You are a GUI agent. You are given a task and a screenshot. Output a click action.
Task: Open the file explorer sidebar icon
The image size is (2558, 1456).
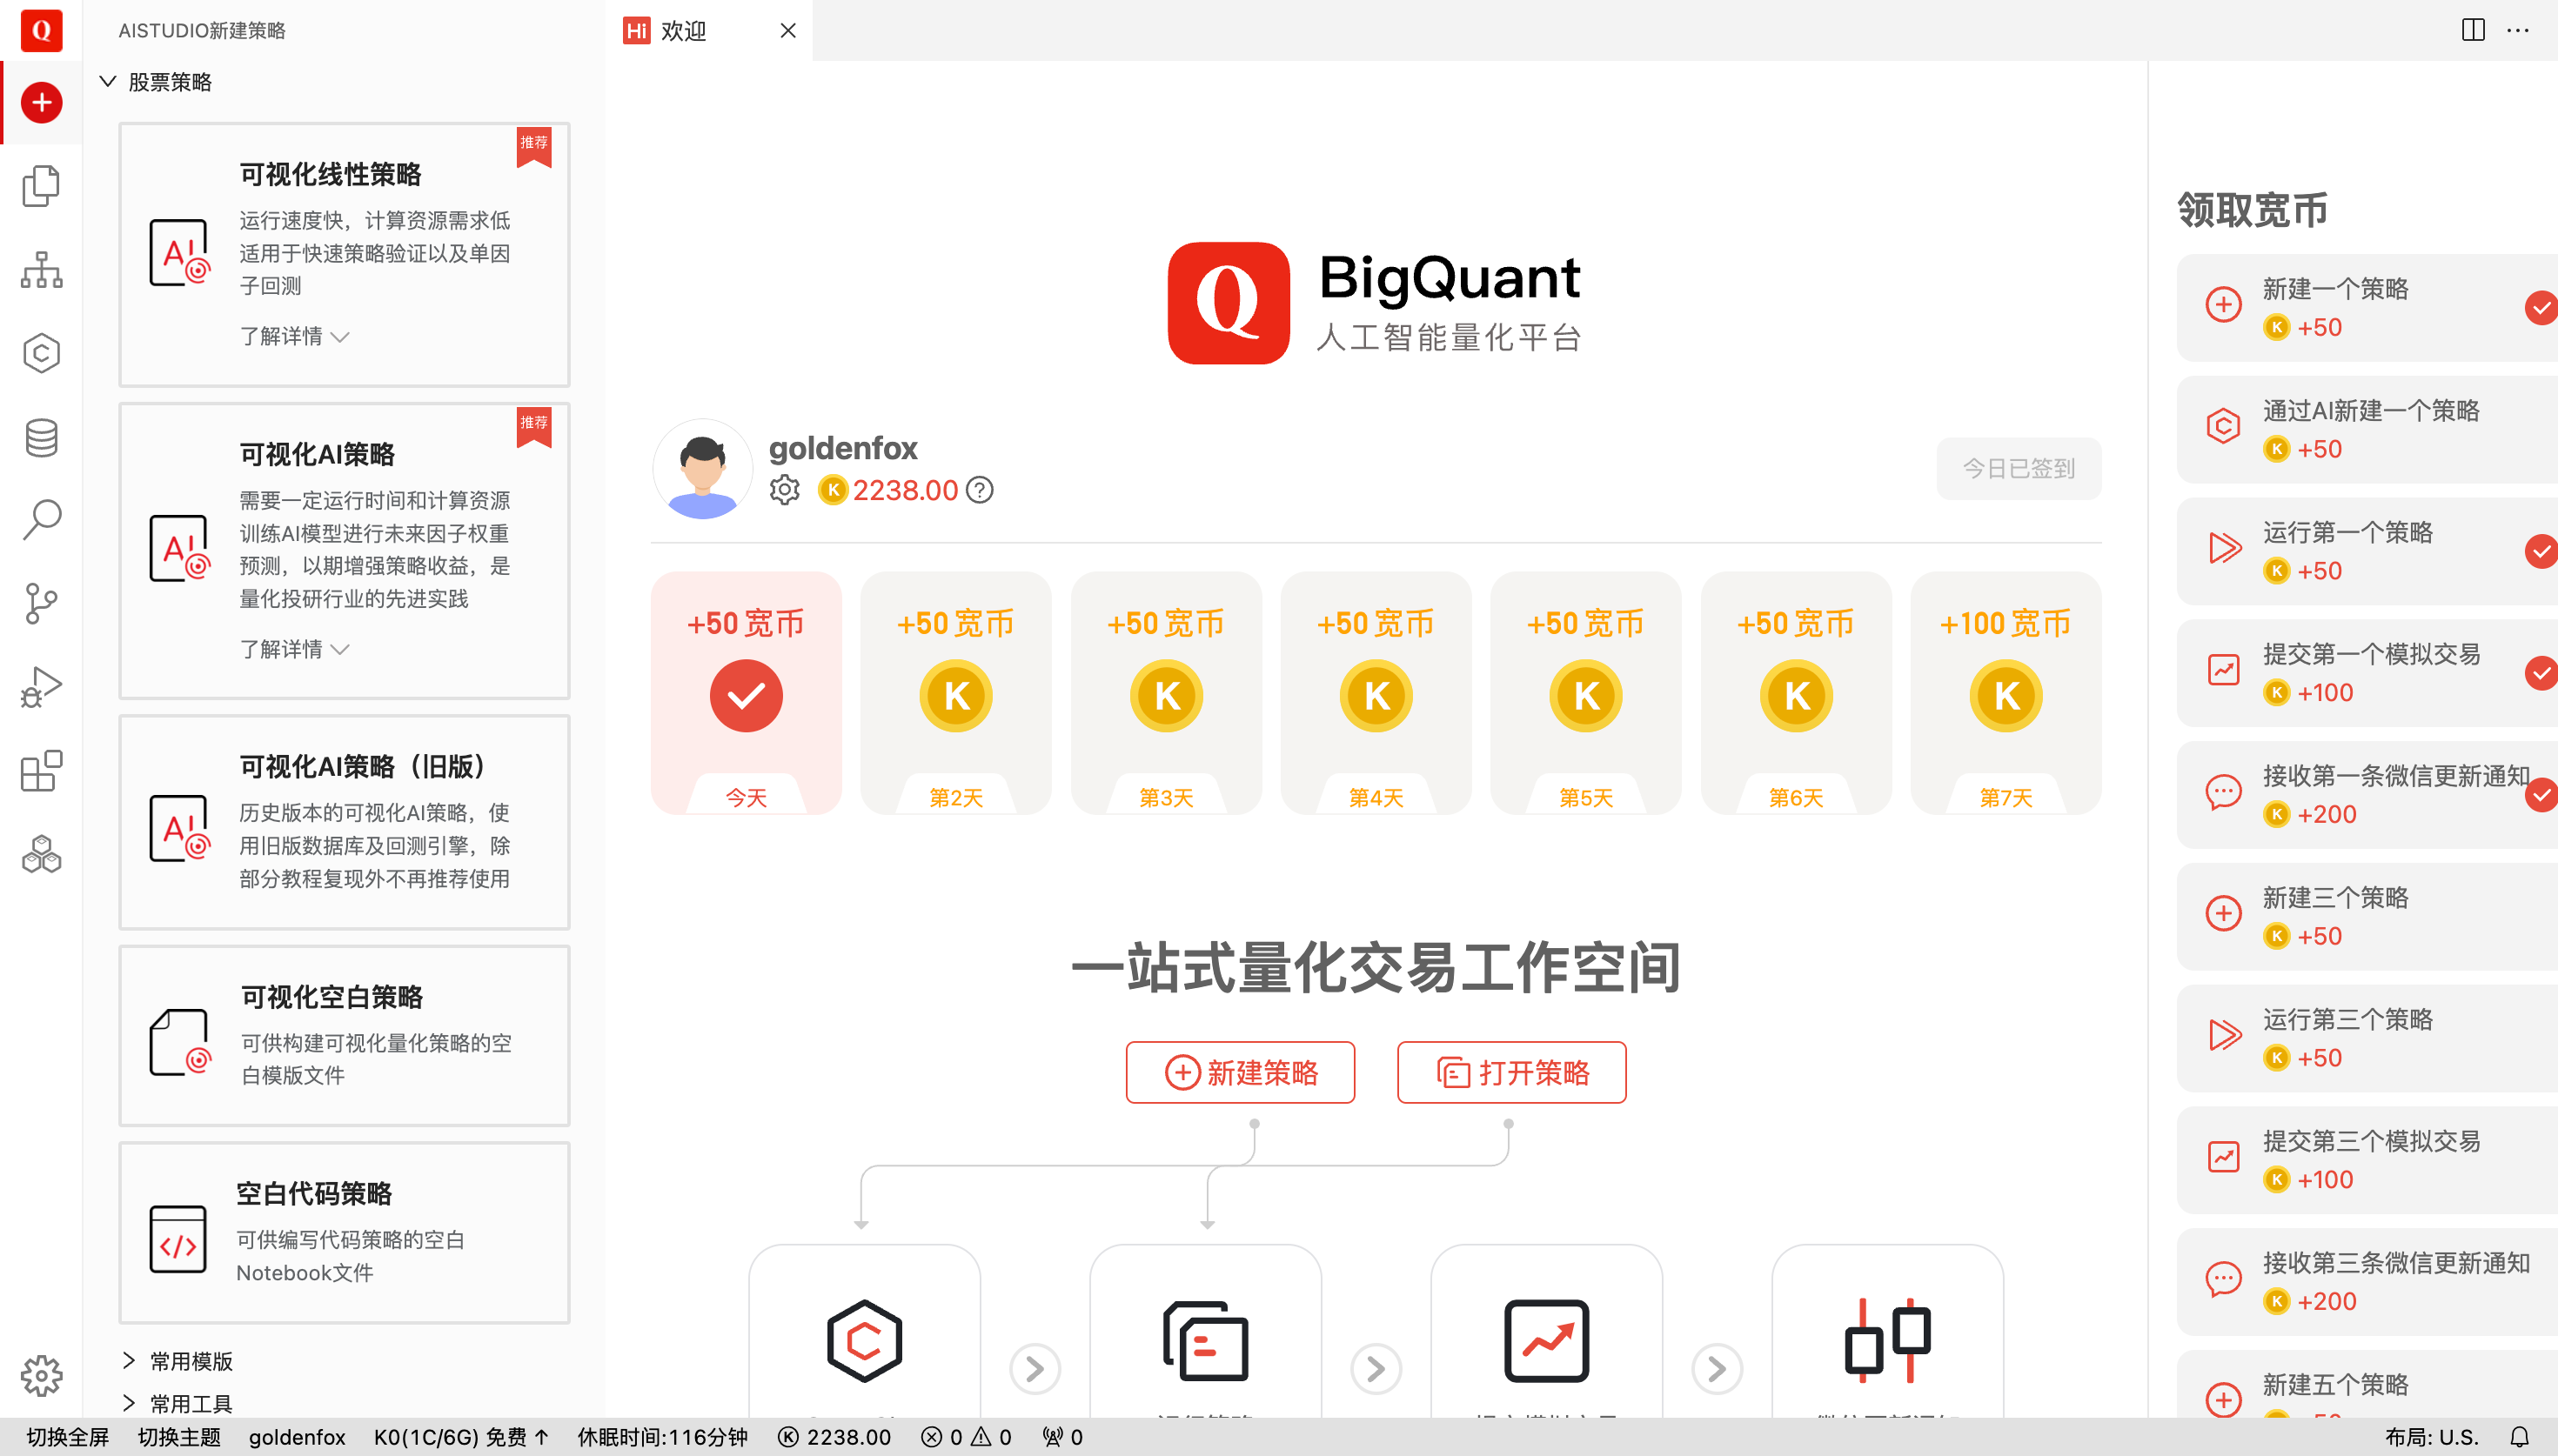(x=41, y=186)
